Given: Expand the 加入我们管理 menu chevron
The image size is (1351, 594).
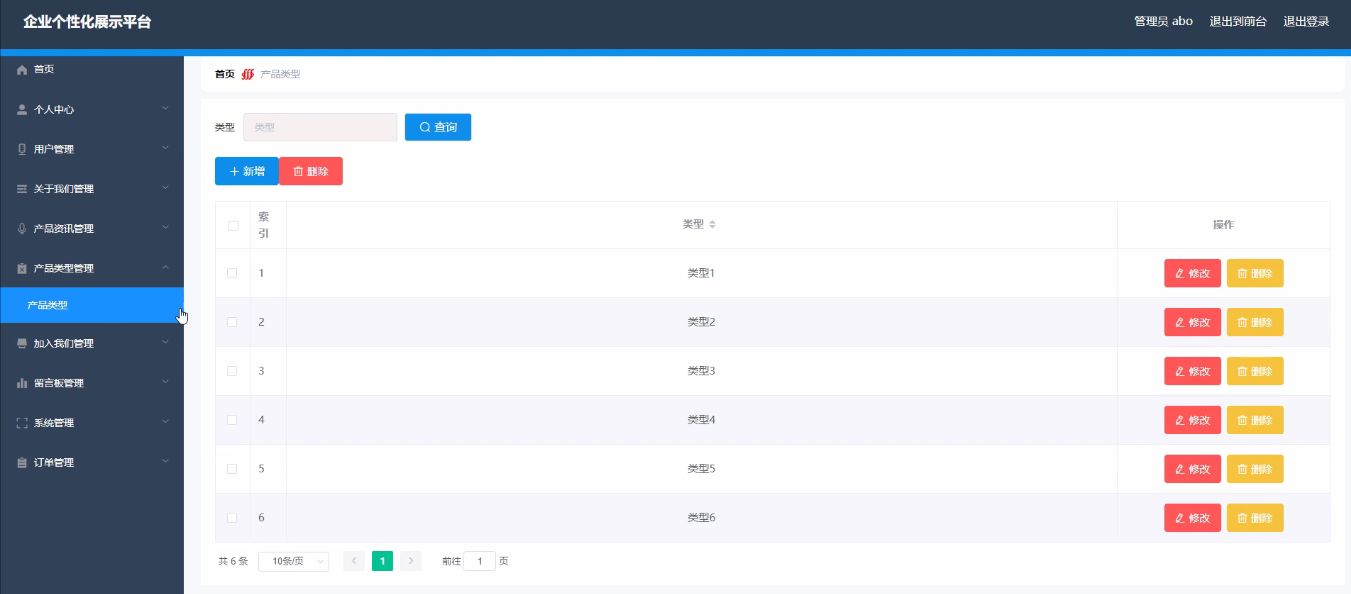Looking at the screenshot, I should click(x=166, y=342).
